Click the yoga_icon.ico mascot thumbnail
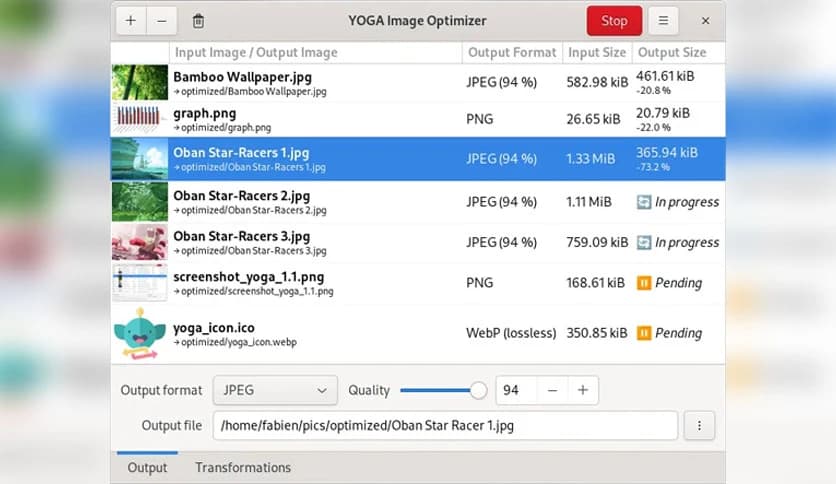The height and width of the screenshot is (484, 836). tap(140, 334)
